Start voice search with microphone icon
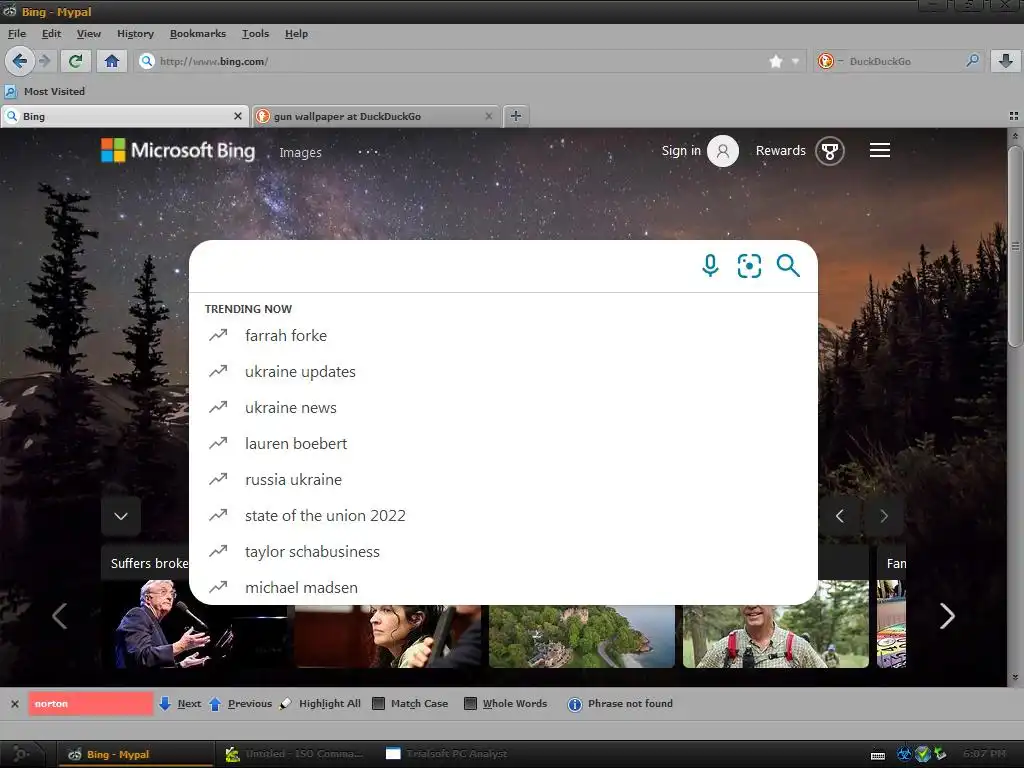 (711, 266)
